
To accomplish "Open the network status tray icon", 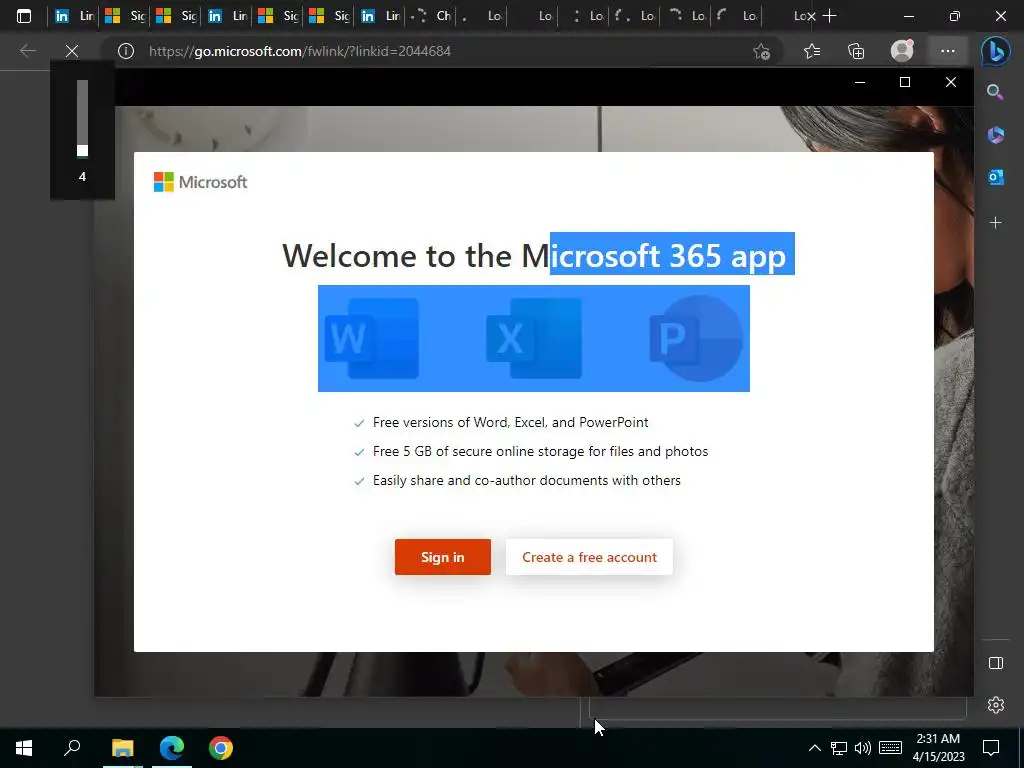I will (839, 748).
